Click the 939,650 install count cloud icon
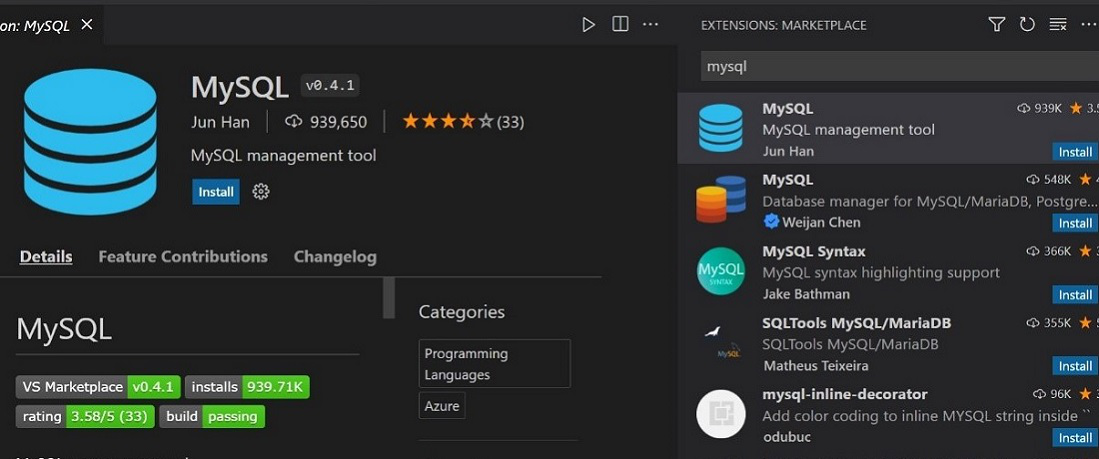The image size is (1099, 459). (293, 122)
